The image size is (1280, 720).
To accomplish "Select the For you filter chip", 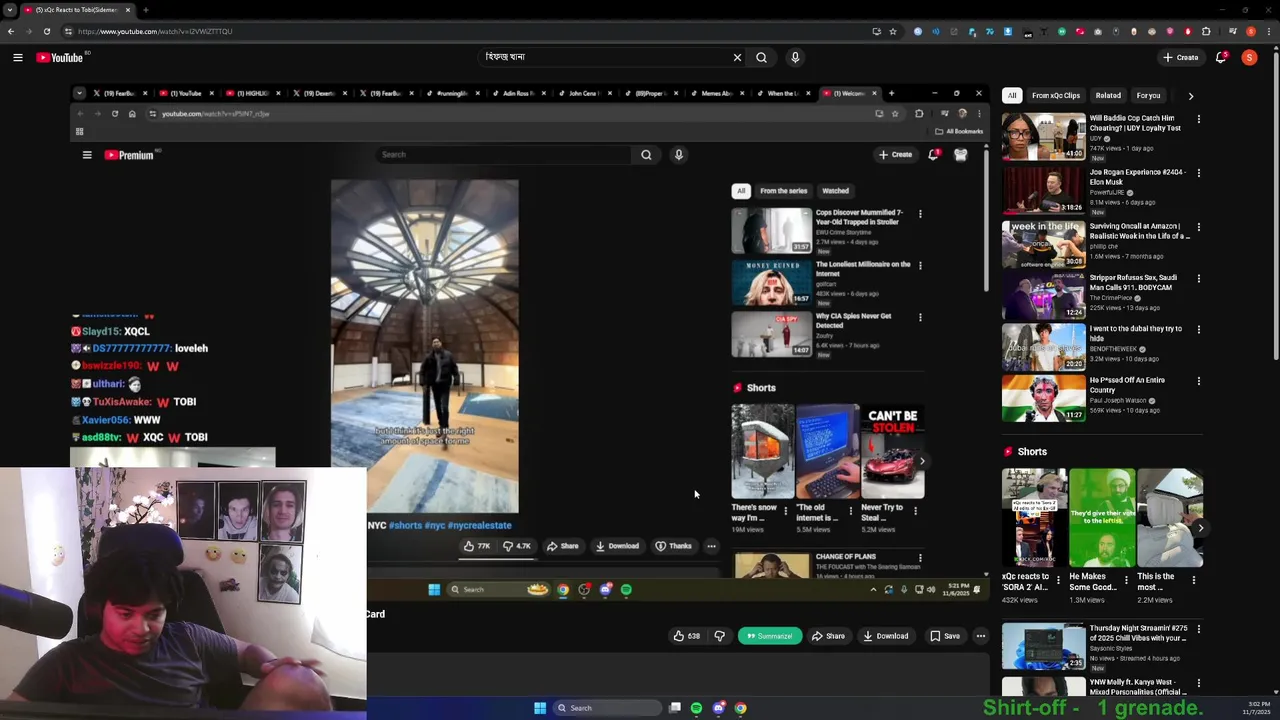I will pos(1148,96).
